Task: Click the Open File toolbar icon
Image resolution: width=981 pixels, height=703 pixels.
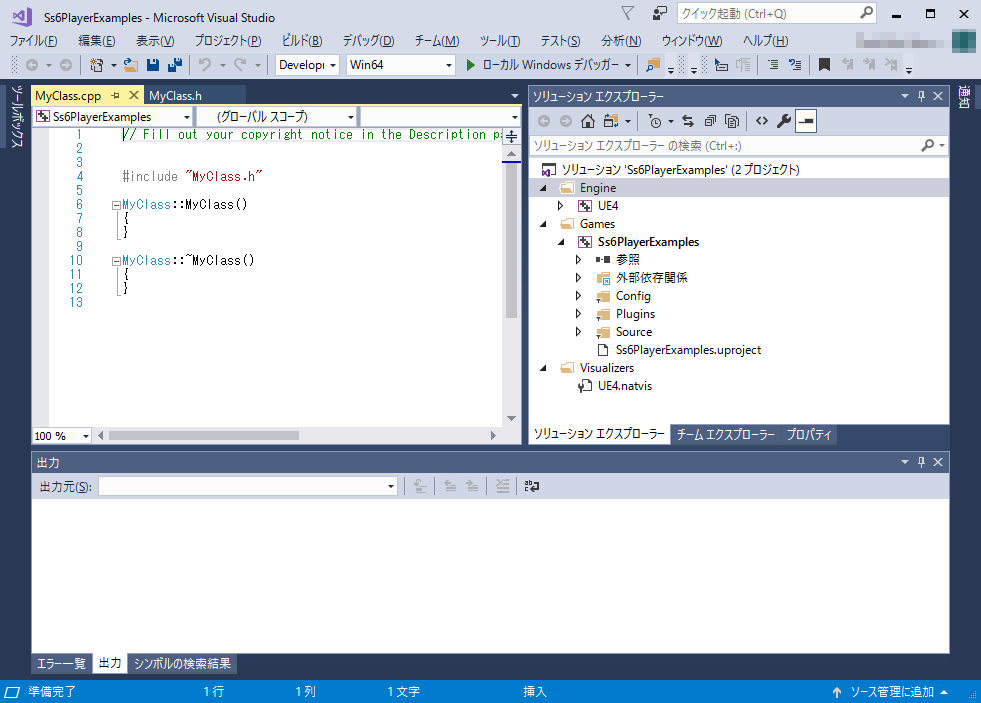Action: (x=131, y=64)
